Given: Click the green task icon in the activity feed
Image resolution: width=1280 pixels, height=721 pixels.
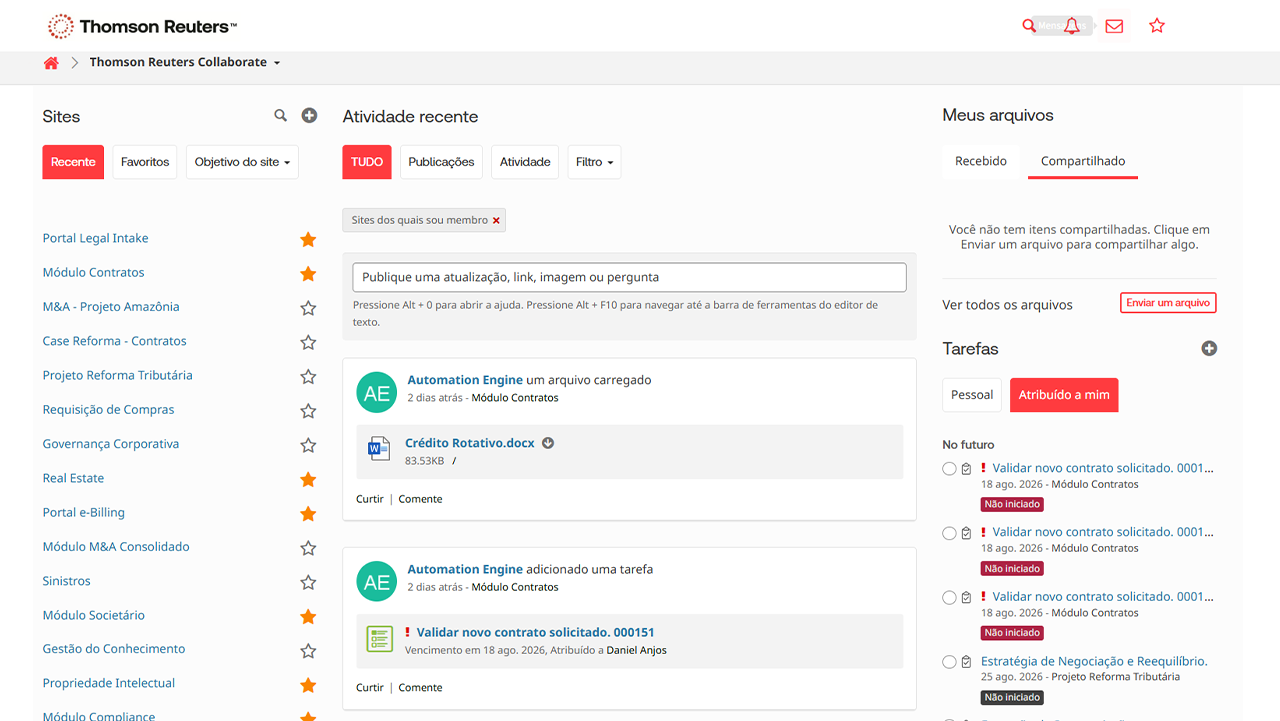Looking at the screenshot, I should point(379,639).
